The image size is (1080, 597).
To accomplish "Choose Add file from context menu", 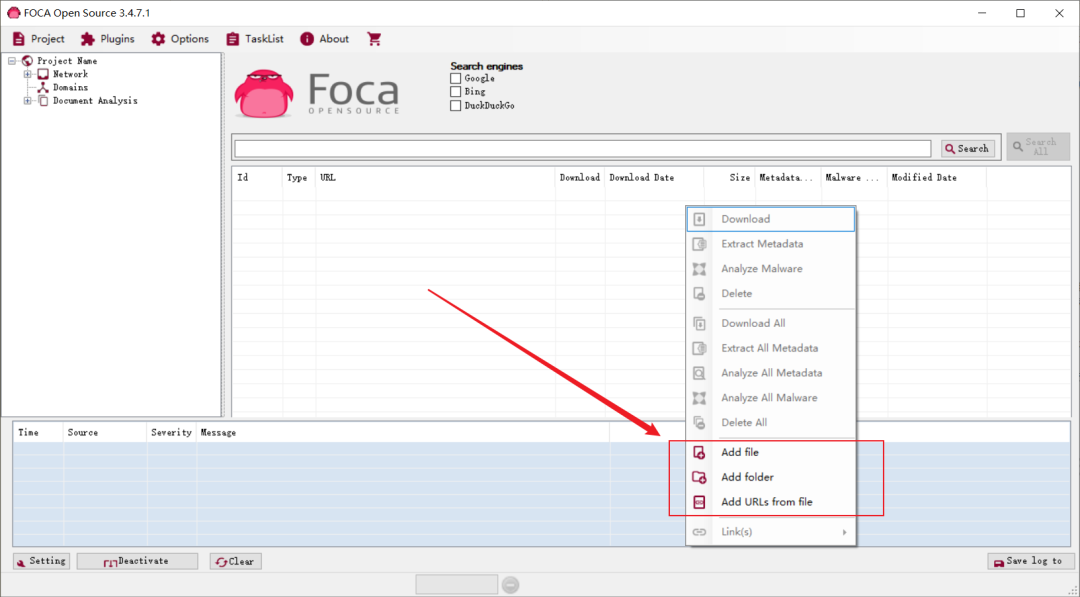I will 771,452.
